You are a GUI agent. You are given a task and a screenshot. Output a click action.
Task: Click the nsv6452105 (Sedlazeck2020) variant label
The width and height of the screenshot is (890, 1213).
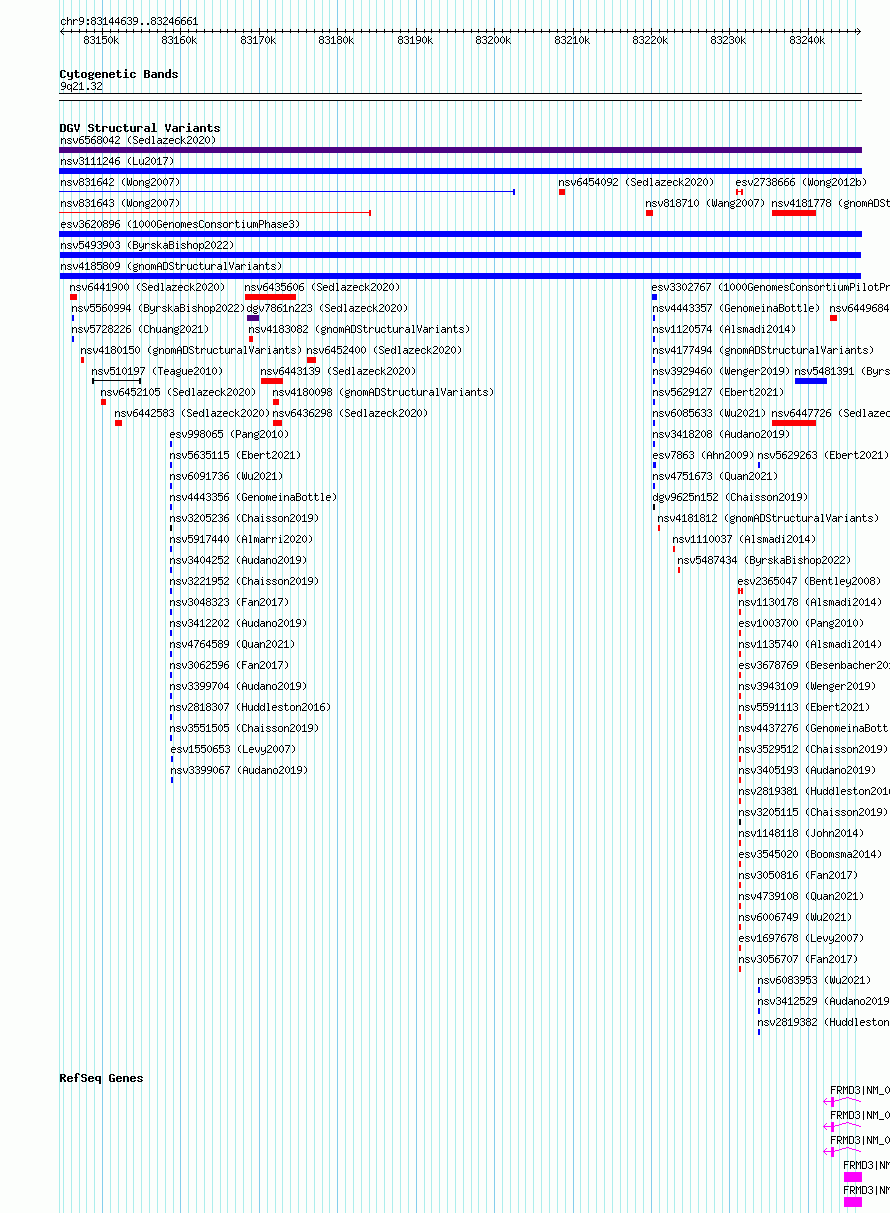pyautogui.click(x=179, y=393)
